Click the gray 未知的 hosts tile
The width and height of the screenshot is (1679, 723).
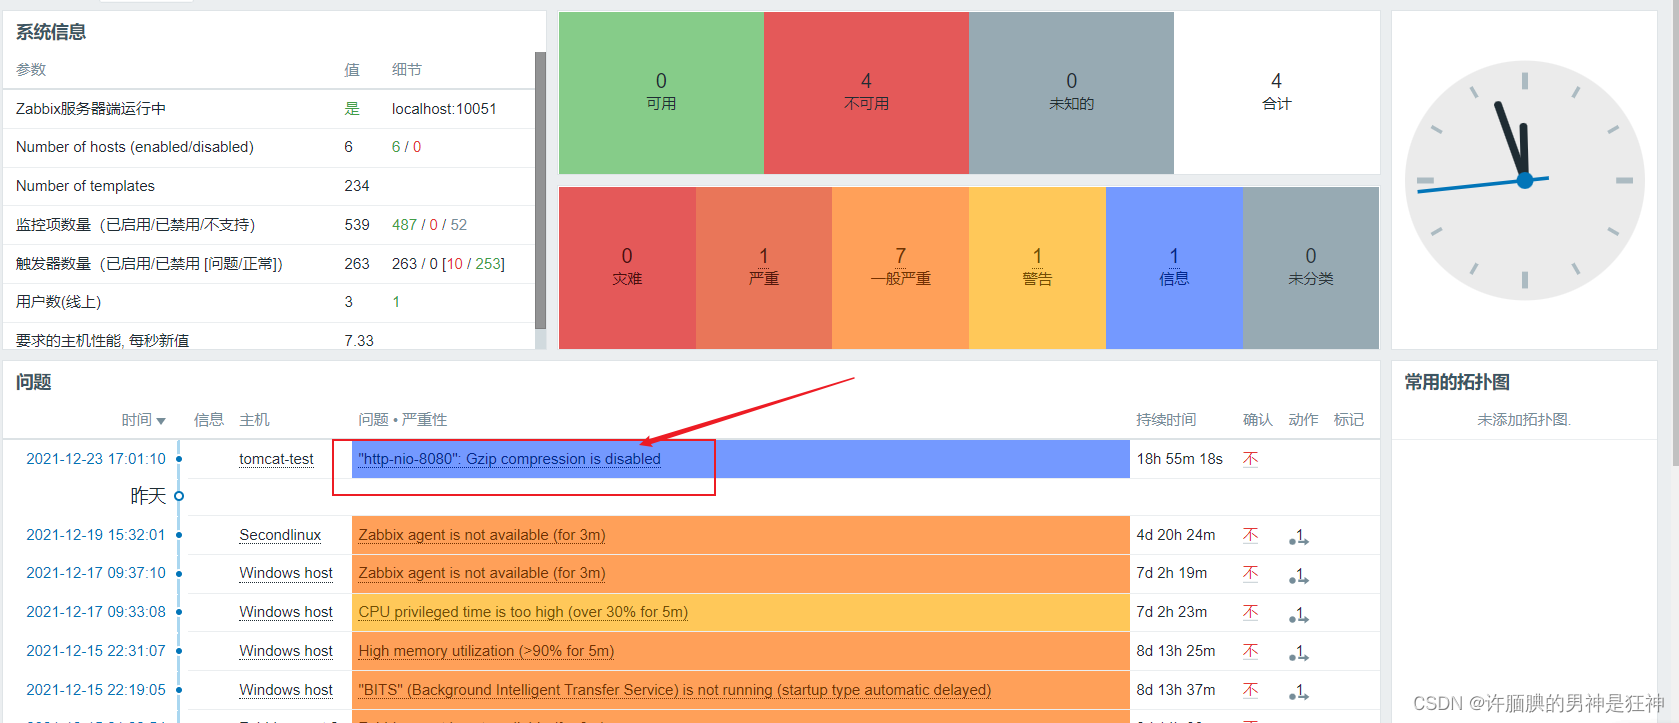1071,93
